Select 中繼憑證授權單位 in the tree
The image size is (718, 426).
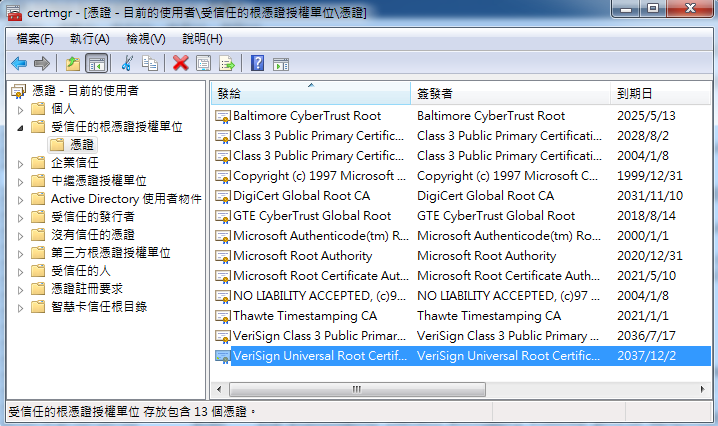point(99,180)
